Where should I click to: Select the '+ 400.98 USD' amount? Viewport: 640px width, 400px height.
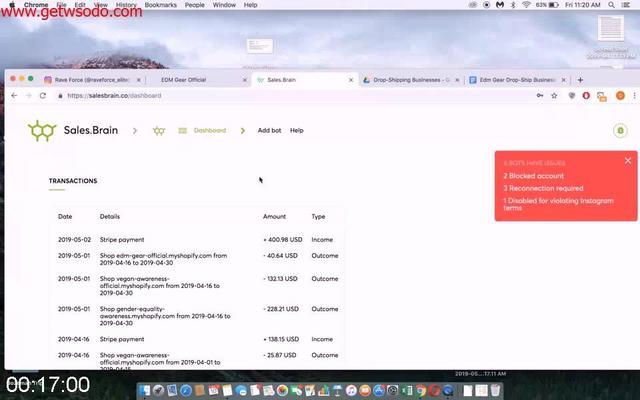(283, 240)
